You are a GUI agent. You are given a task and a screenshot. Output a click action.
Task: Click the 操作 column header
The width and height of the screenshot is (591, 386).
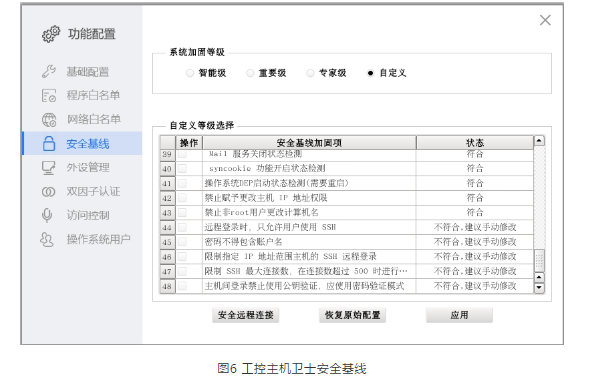[x=189, y=143]
